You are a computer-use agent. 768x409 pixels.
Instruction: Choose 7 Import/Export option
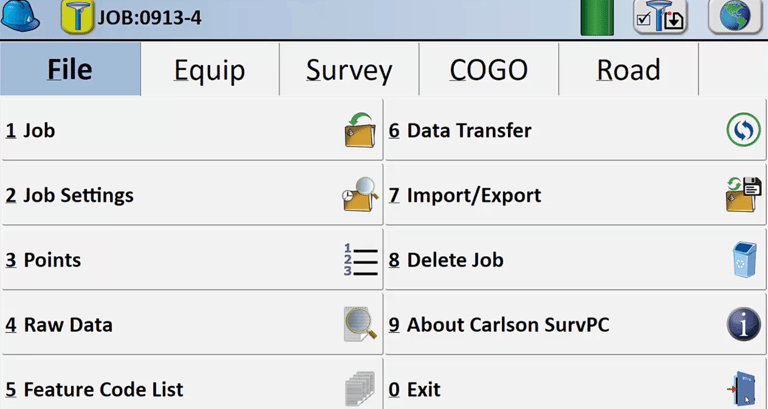[576, 195]
